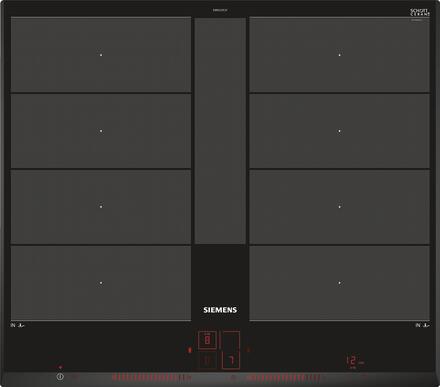440x387 pixels.
Task: Tap the left flex zone symbol
Action: [17, 325]
